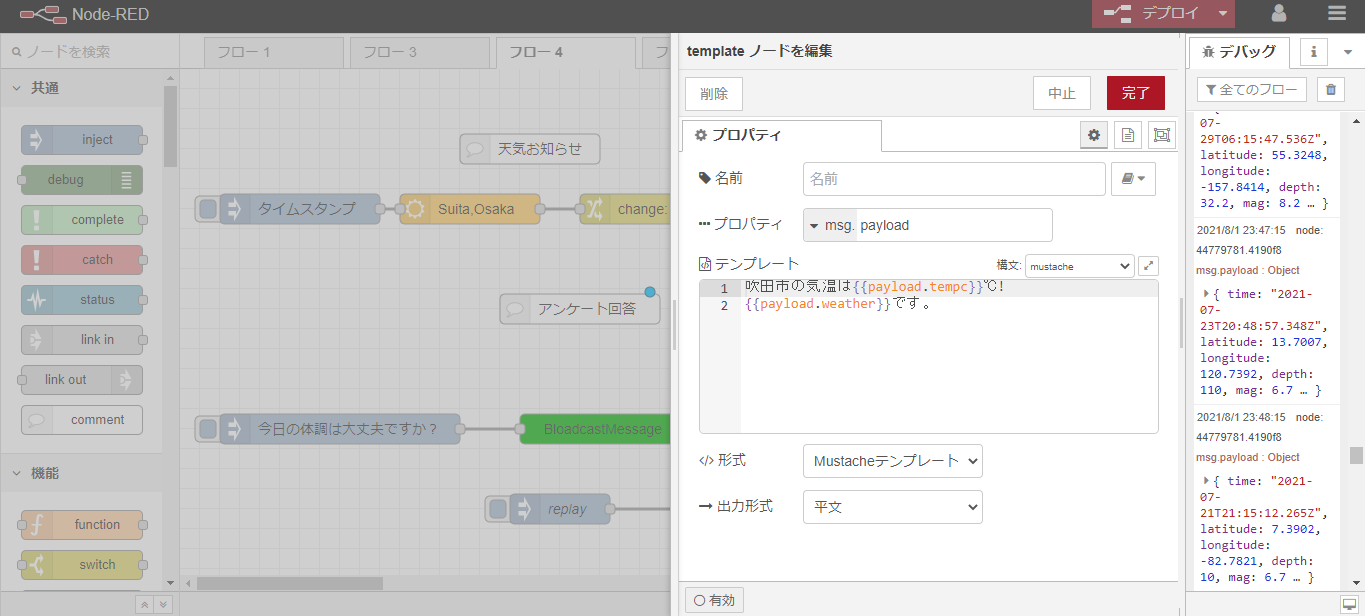Viewport: 1365px width, 616px height.
Task: Select the link out node in palette
Action: click(x=82, y=380)
